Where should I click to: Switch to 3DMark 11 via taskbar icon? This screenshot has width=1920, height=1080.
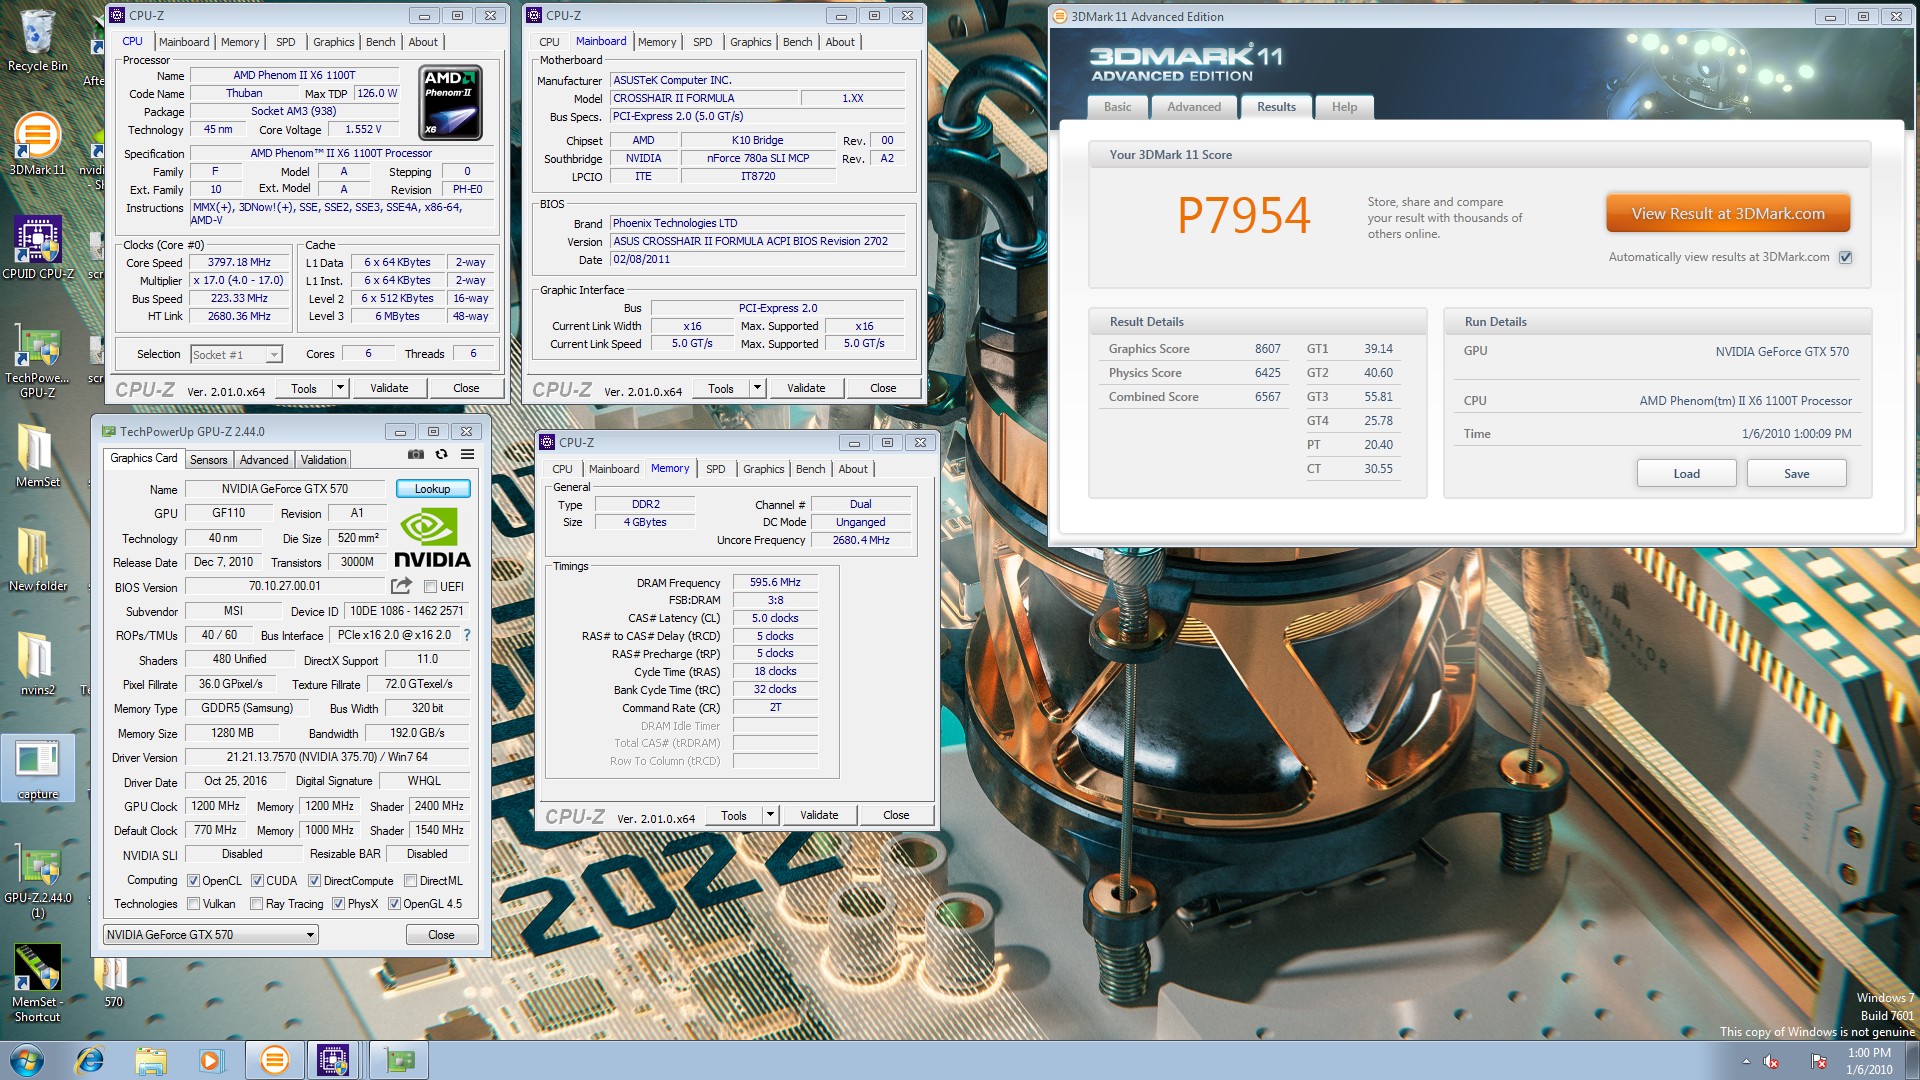tap(274, 1060)
